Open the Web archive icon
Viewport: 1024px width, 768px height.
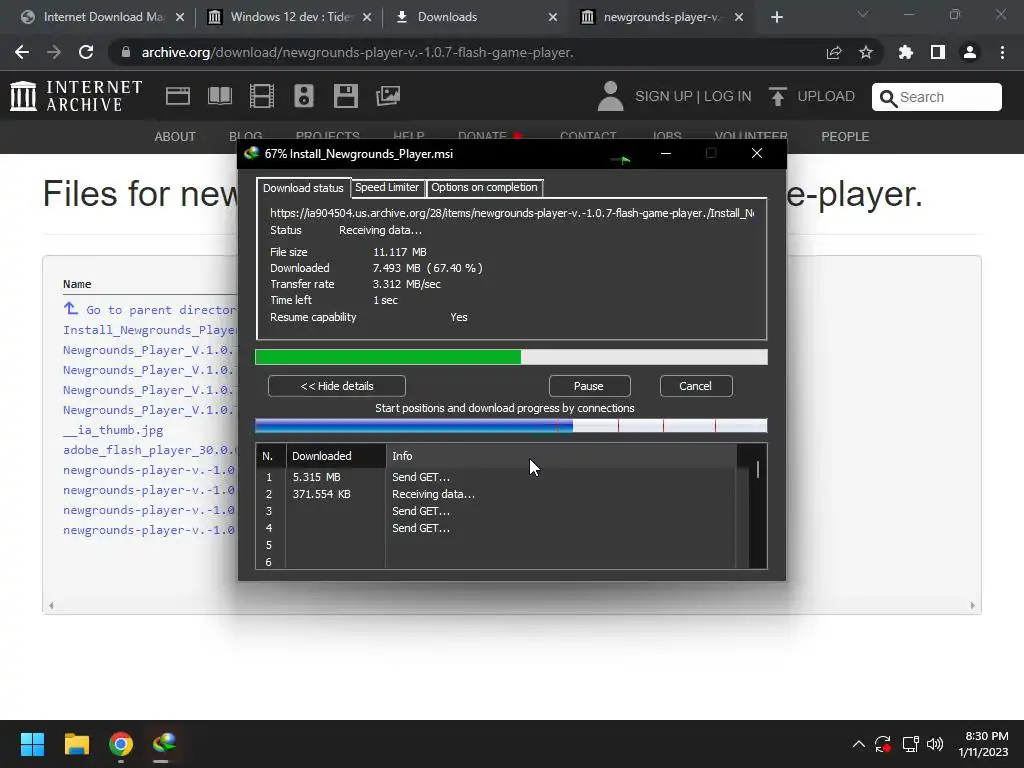[178, 96]
